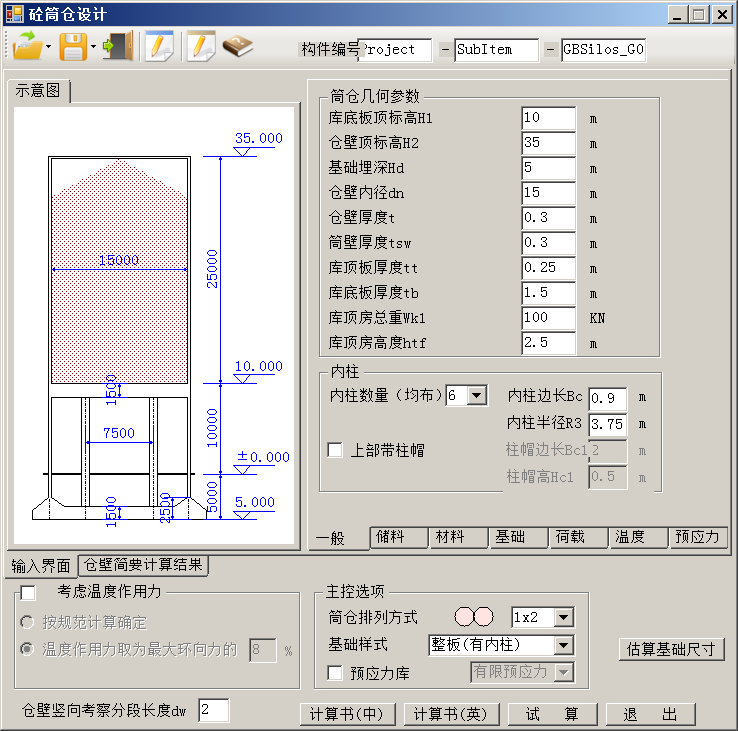Click the 计算书(英) button
Viewport: 738px width, 731px height.
pos(451,714)
